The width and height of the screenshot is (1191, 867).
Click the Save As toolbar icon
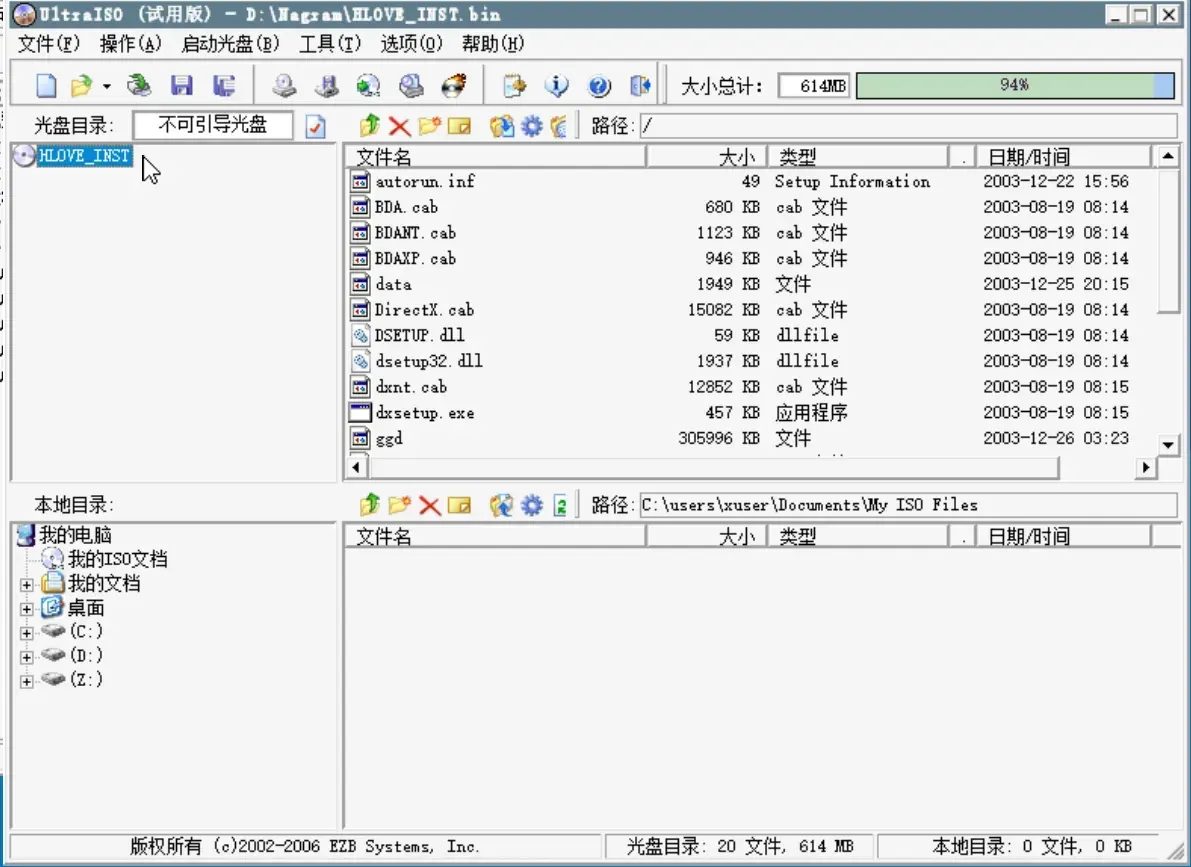coord(223,85)
